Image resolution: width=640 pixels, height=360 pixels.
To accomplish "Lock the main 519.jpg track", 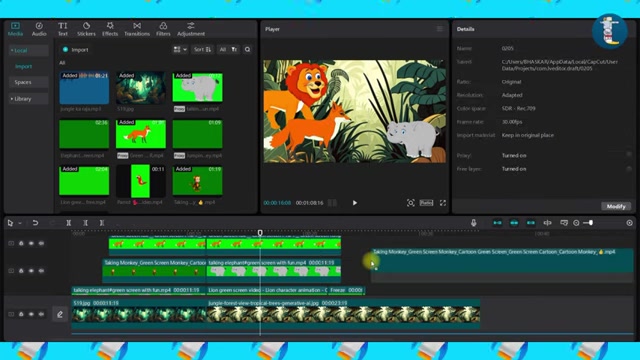I will [21, 314].
